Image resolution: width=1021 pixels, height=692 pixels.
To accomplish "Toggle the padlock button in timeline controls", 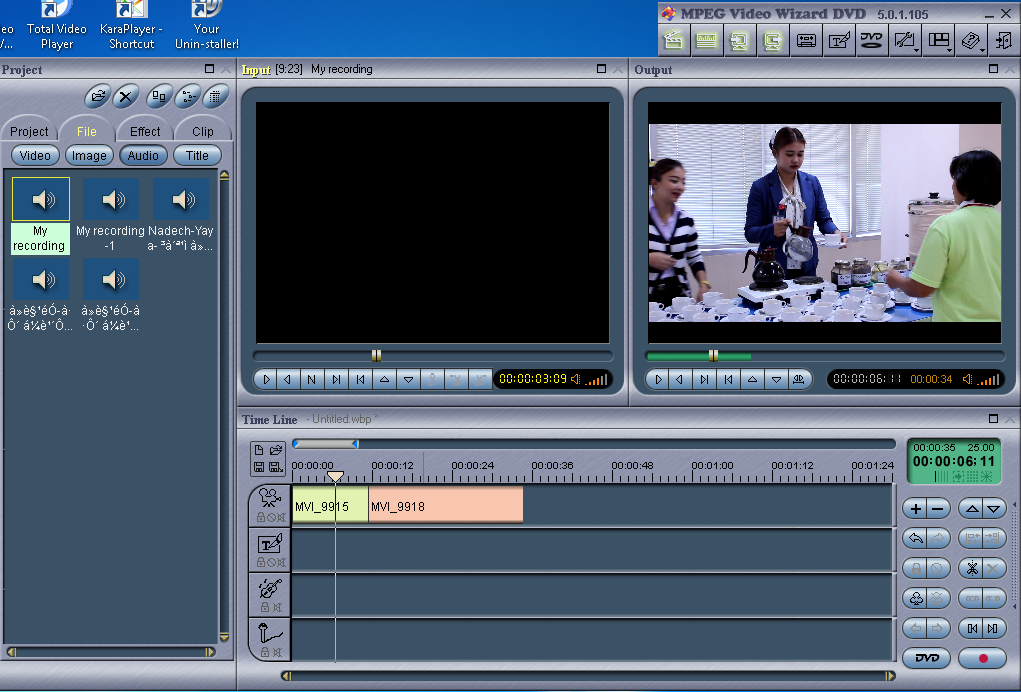I will pyautogui.click(x=916, y=568).
